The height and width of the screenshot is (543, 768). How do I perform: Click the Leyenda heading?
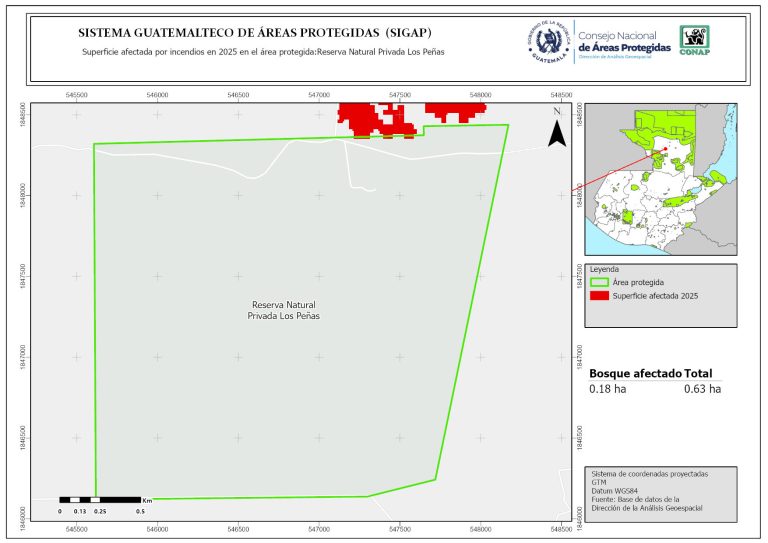[x=605, y=270]
